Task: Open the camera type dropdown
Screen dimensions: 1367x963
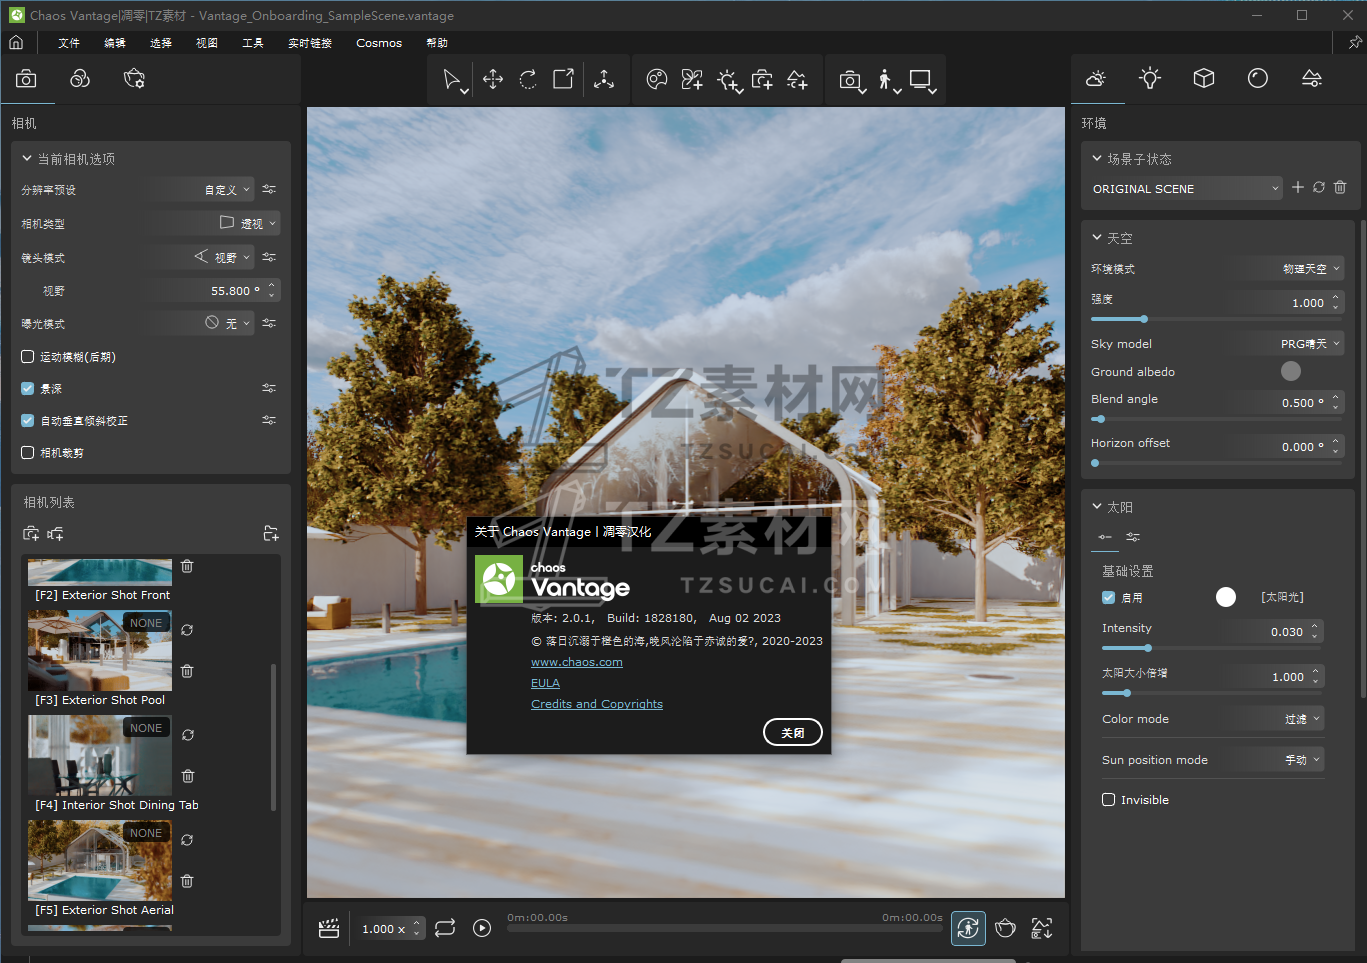Action: (213, 223)
